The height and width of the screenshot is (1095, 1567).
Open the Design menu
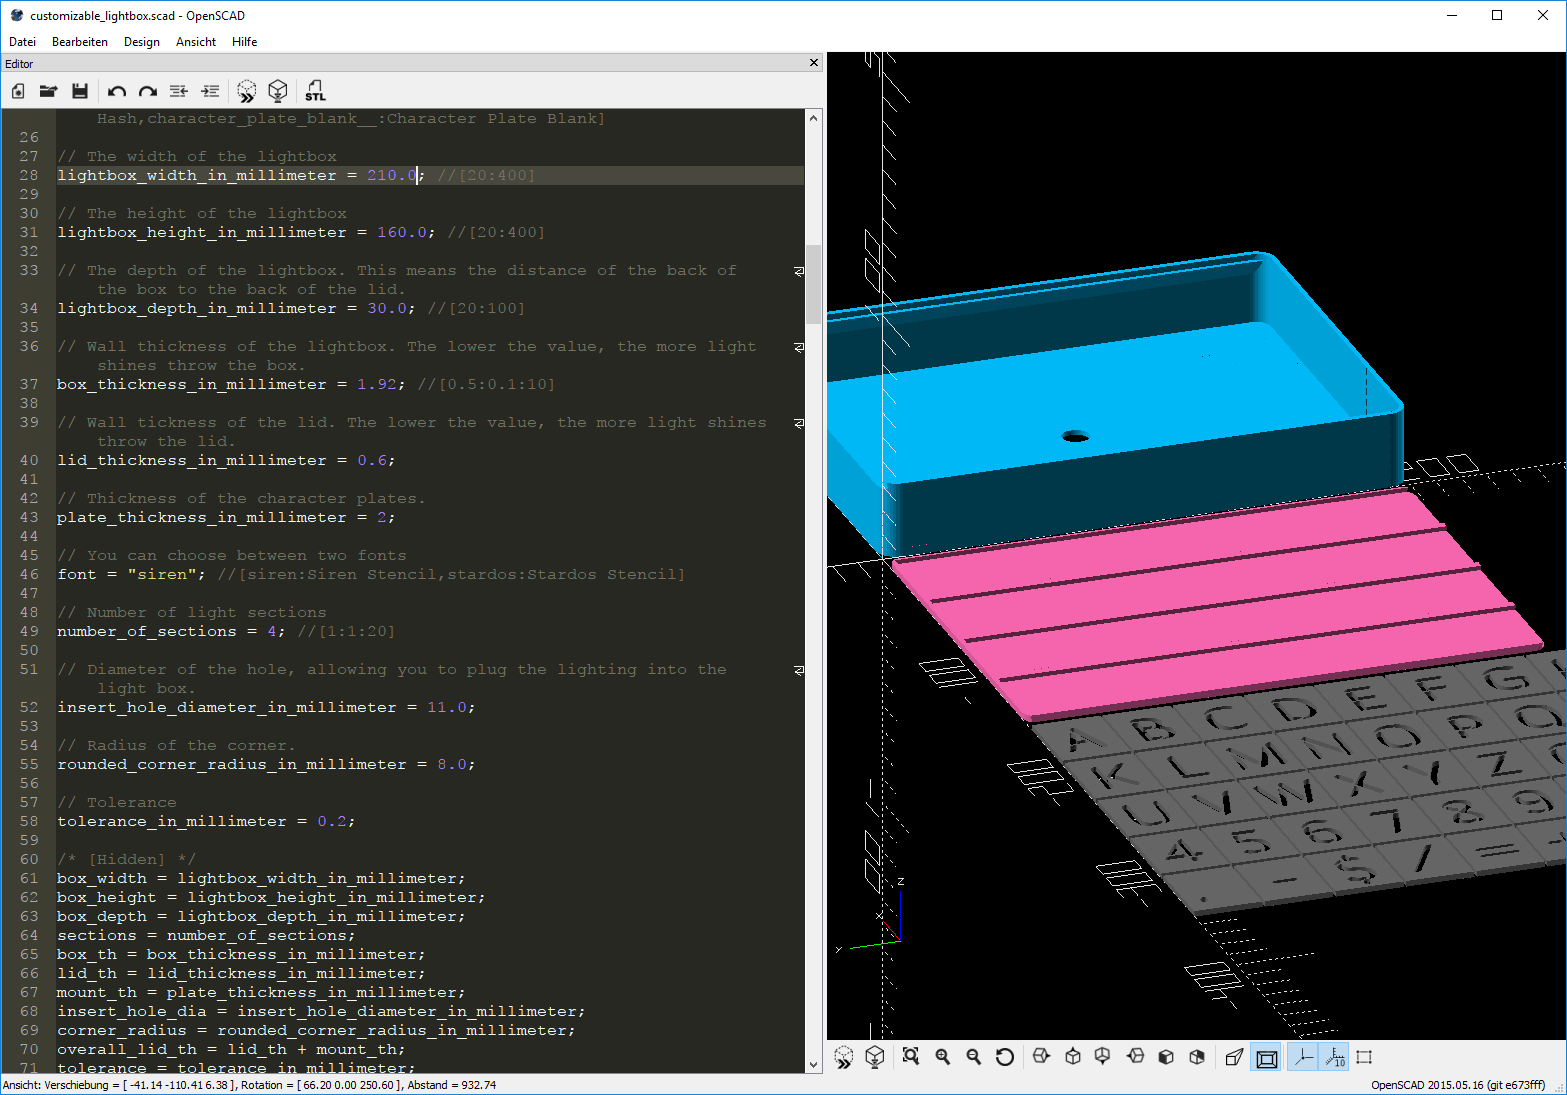click(142, 42)
